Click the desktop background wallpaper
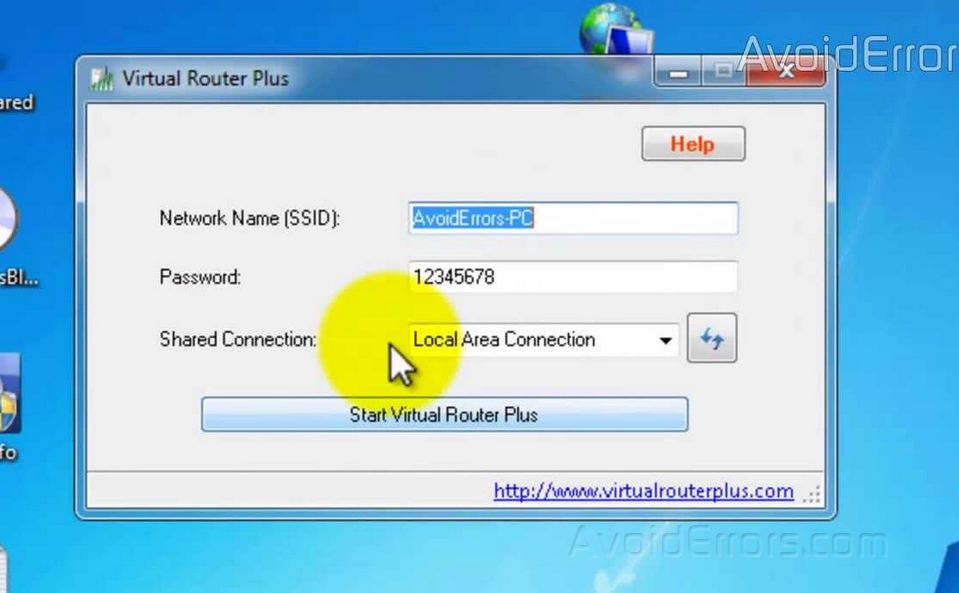 900,300
